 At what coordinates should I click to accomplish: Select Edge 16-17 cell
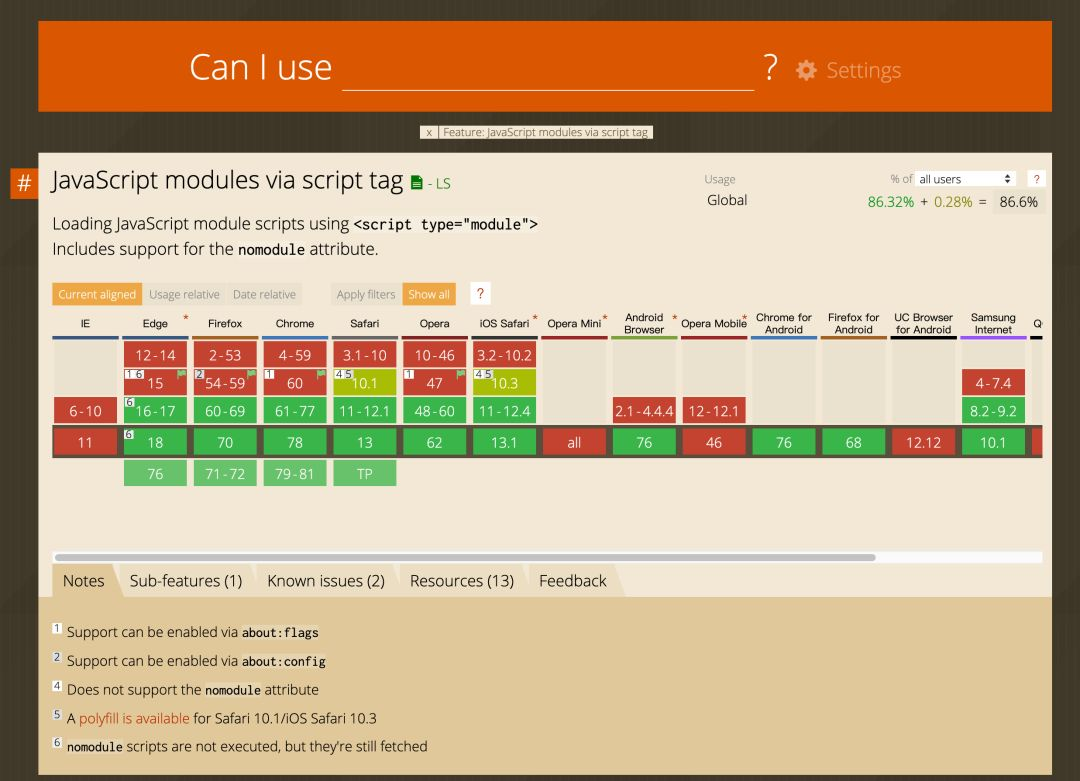tap(155, 411)
